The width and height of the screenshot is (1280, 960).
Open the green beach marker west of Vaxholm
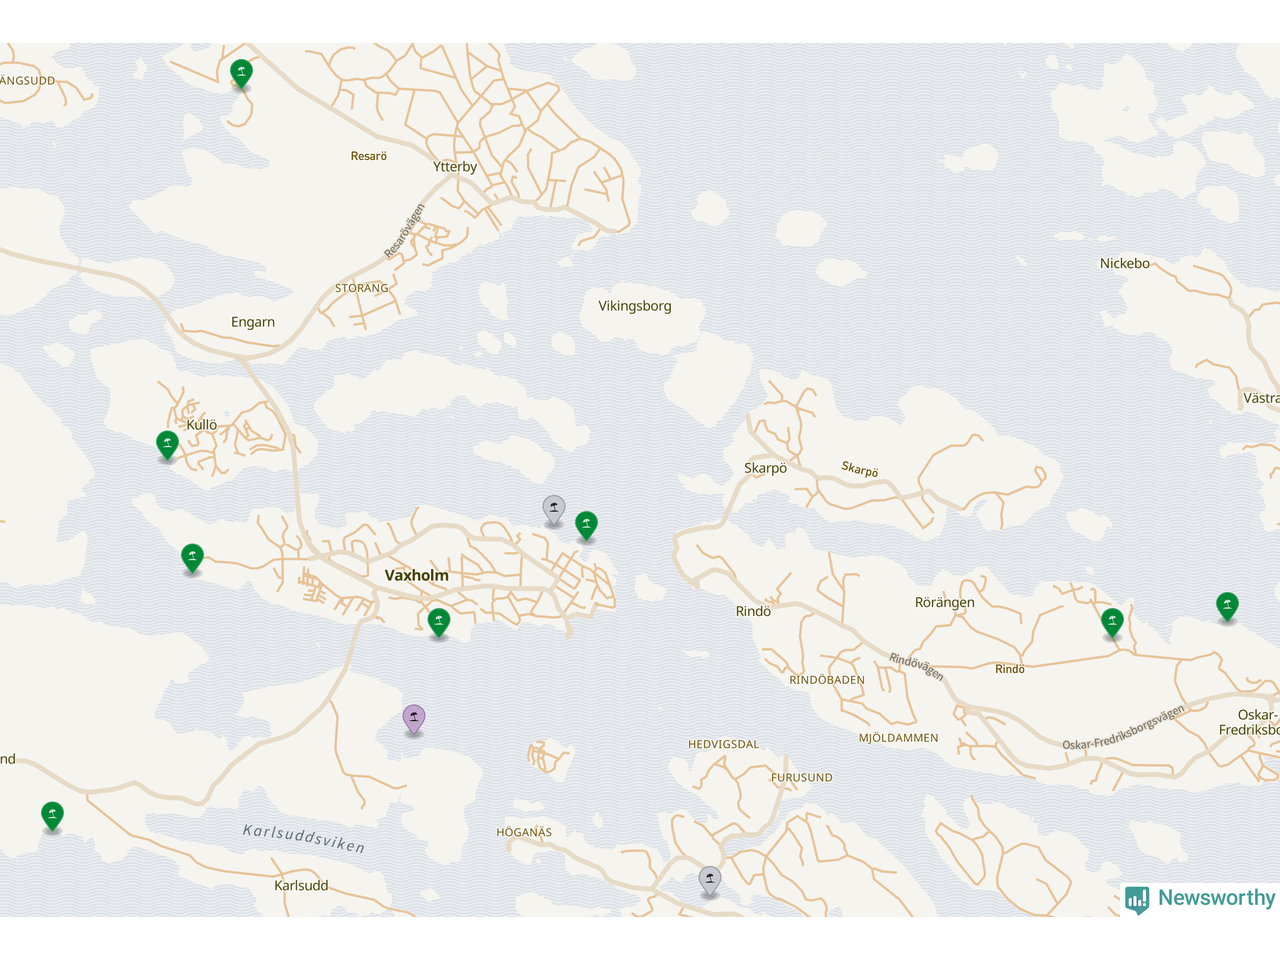193,557
